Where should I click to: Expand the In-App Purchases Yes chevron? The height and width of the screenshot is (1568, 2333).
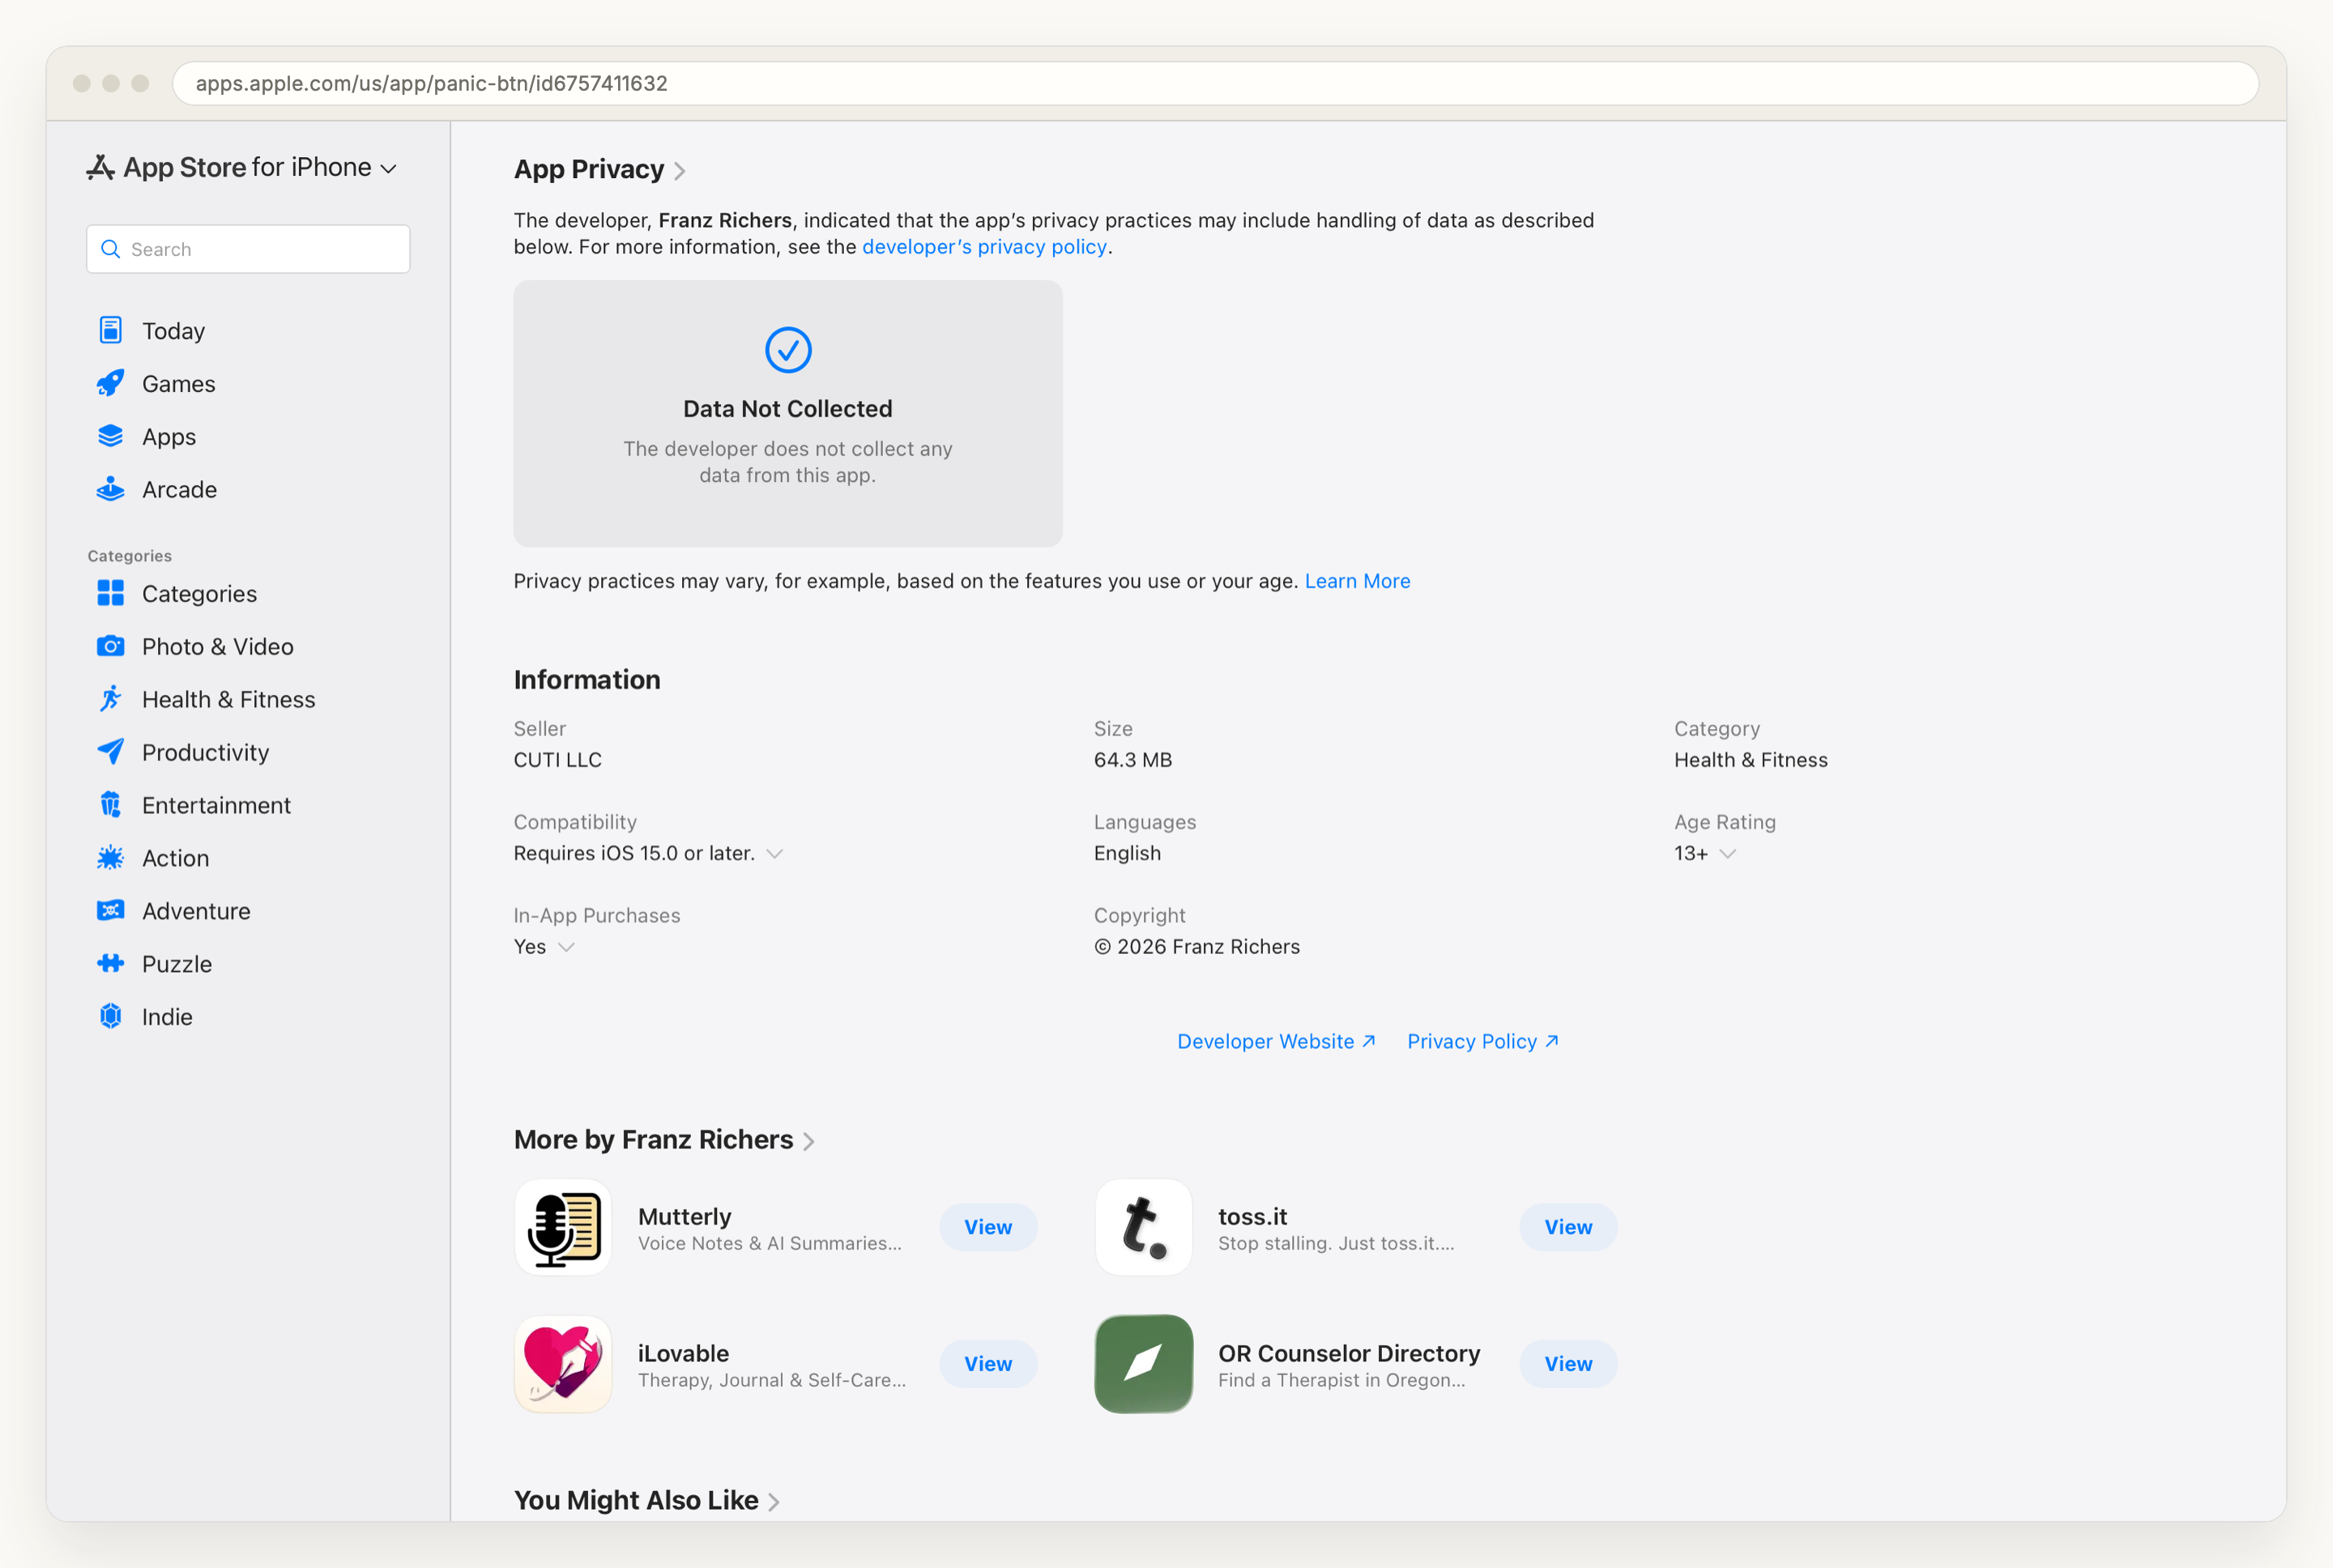pos(566,946)
